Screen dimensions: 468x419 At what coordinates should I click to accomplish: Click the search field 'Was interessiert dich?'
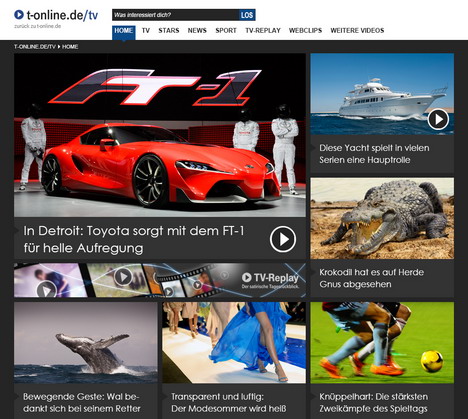click(x=175, y=15)
